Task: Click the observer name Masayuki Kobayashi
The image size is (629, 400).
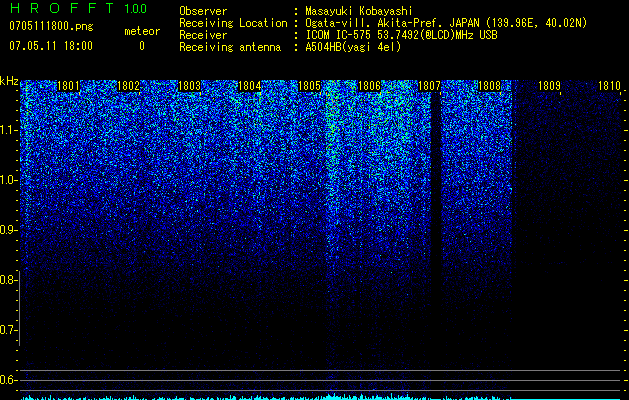Action: point(358,11)
